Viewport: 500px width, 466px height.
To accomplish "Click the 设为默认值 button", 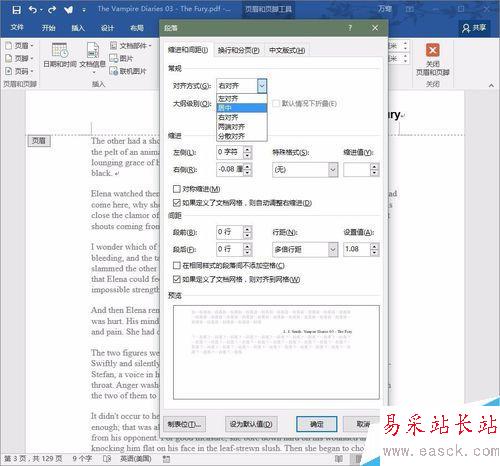I will tap(251, 424).
